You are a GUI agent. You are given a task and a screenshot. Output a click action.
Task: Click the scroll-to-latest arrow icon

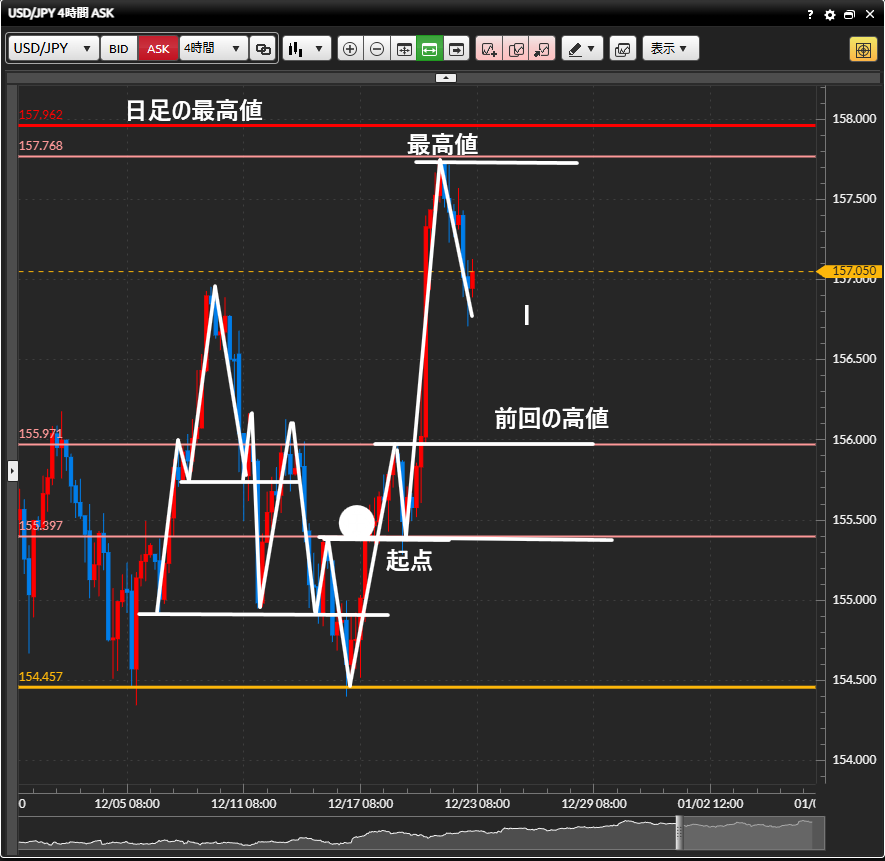pyautogui.click(x=457, y=49)
